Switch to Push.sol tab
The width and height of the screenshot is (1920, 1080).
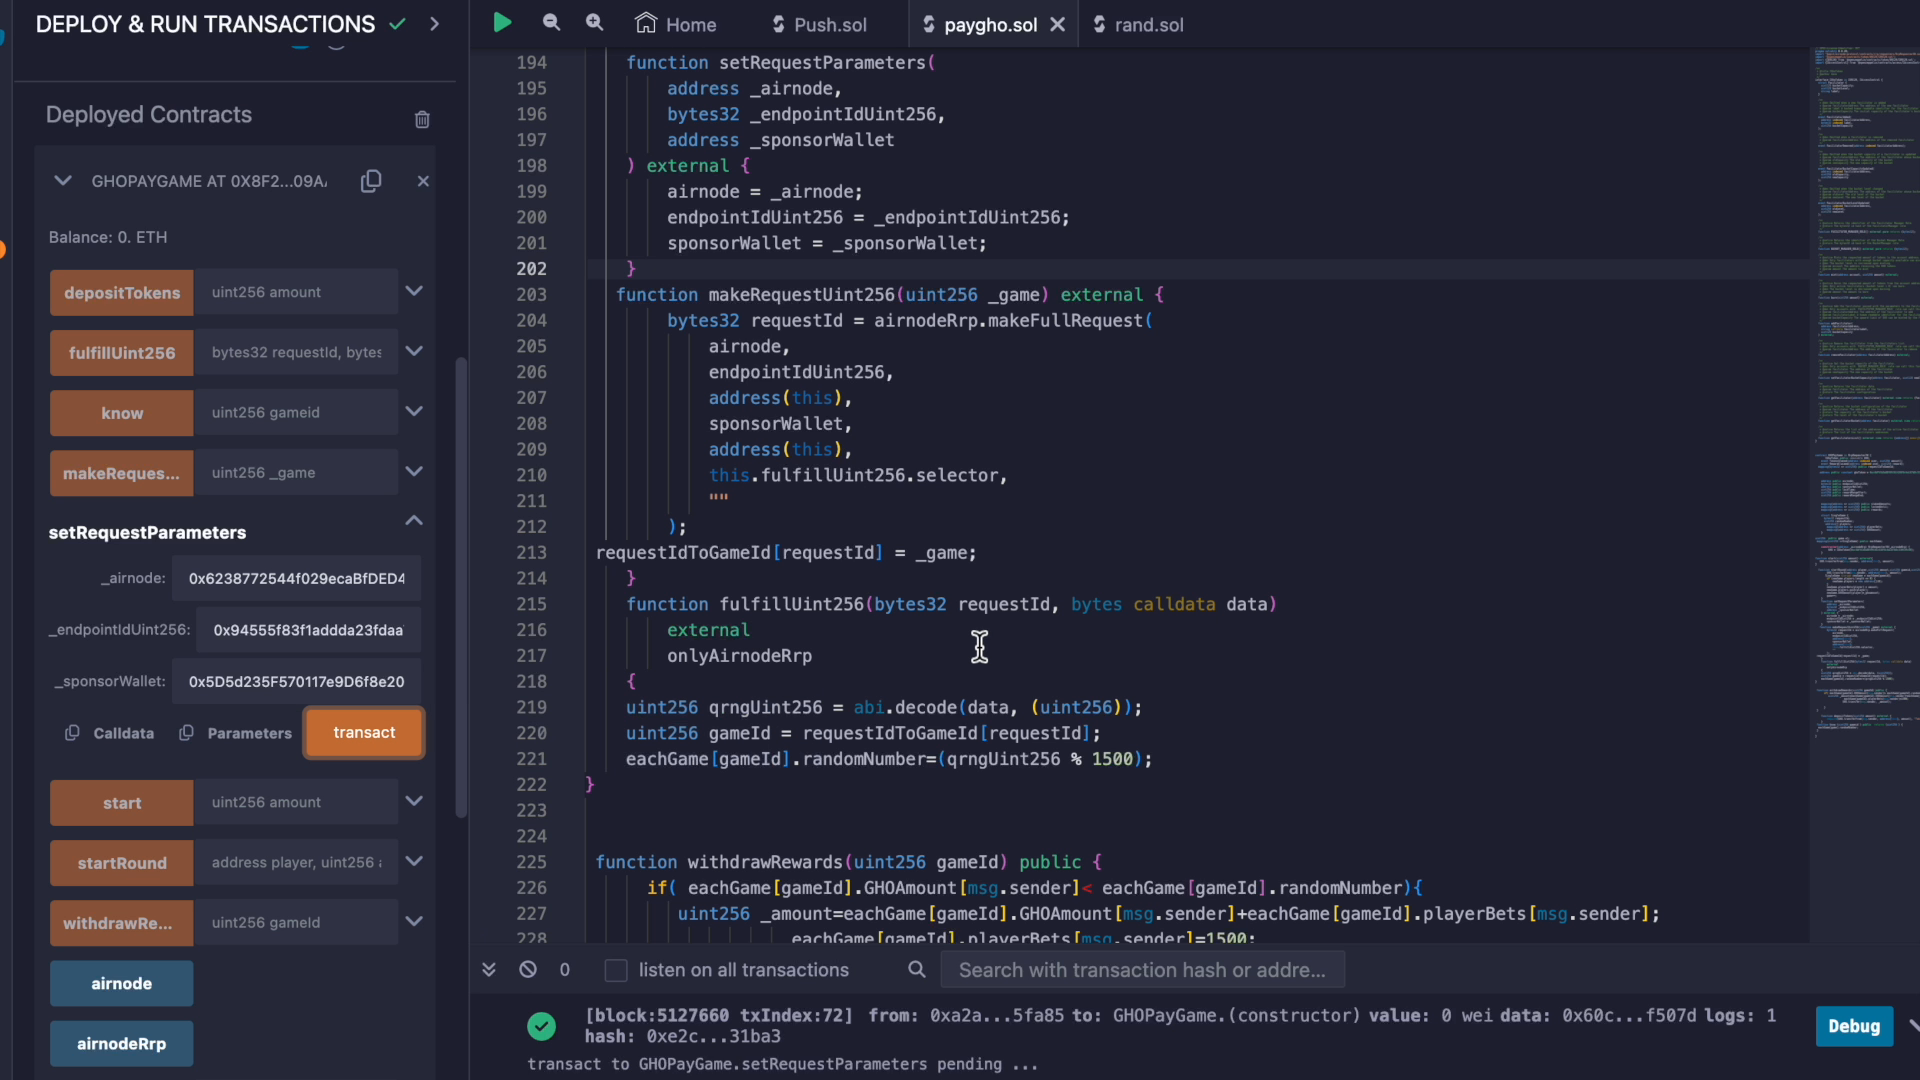(819, 24)
